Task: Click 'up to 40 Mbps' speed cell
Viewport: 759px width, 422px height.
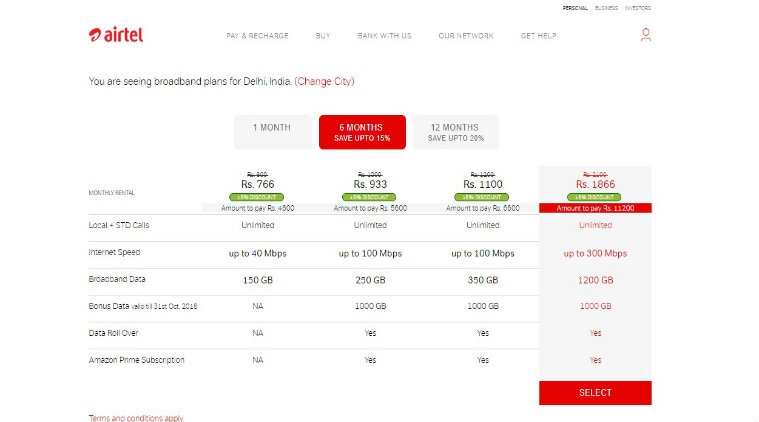Action: [258, 254]
